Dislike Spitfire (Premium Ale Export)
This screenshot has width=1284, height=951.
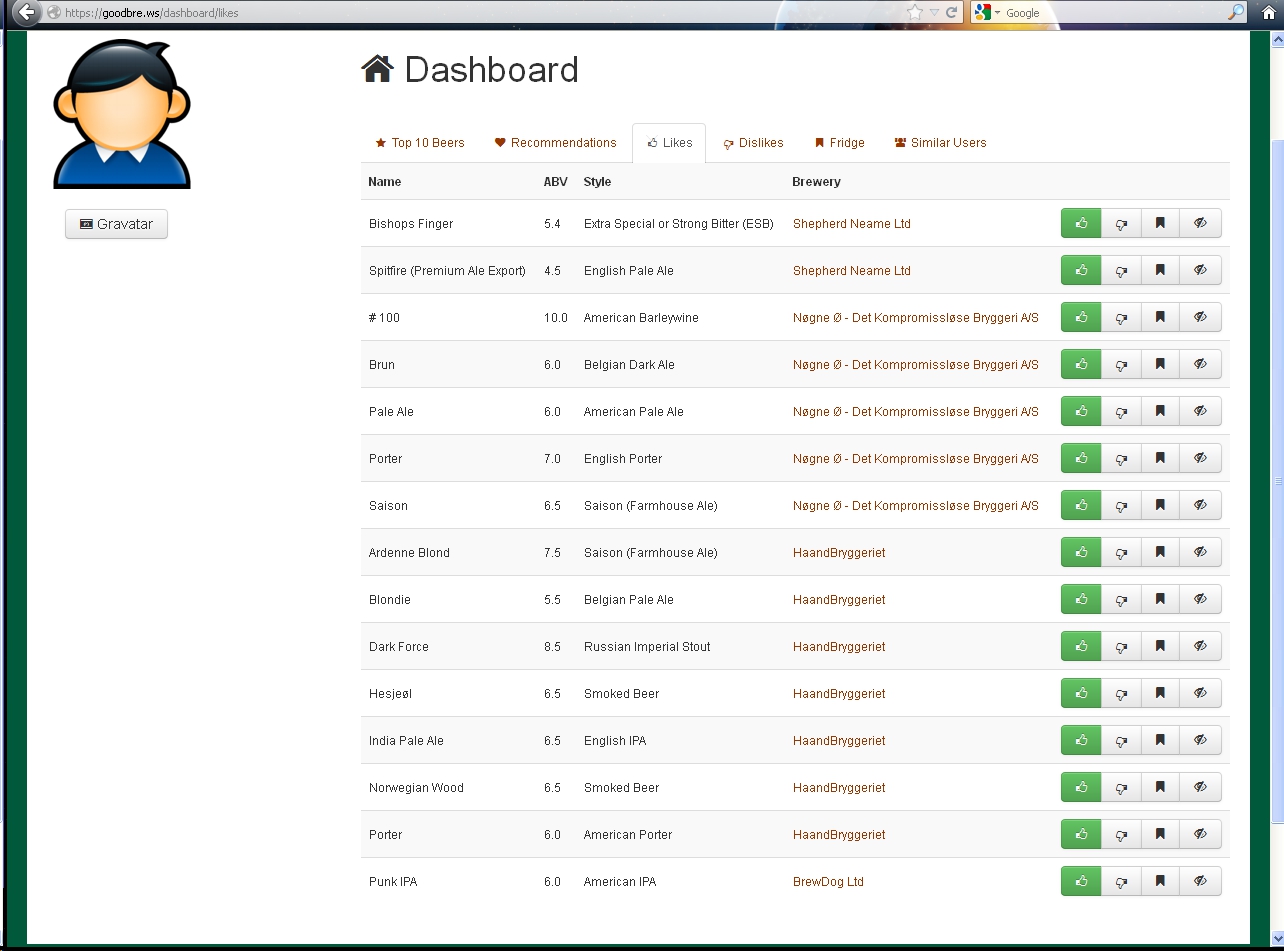pyautogui.click(x=1121, y=271)
